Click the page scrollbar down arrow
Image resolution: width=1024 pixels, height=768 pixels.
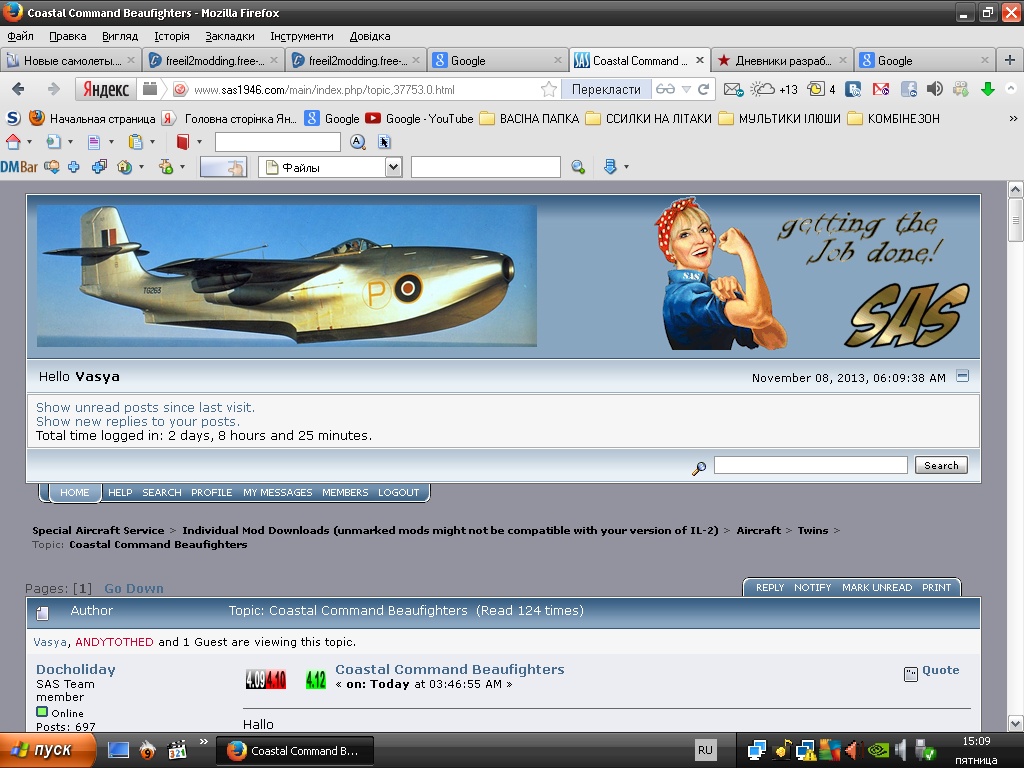point(1015,723)
